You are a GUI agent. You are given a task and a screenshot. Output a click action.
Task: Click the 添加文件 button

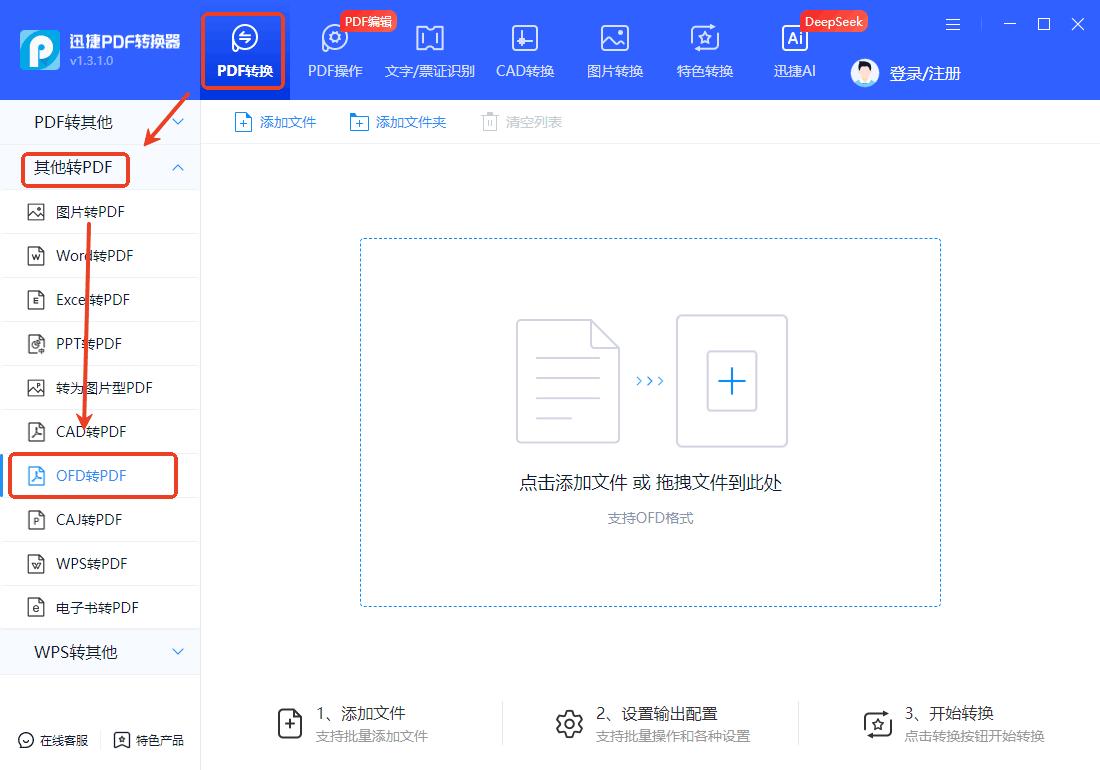pos(275,121)
